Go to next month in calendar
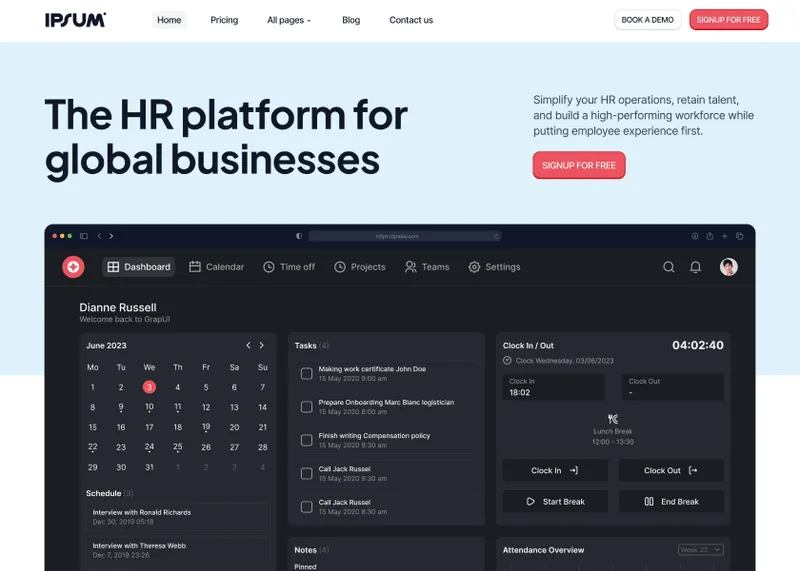Viewport: 800px width, 571px height. click(262, 345)
